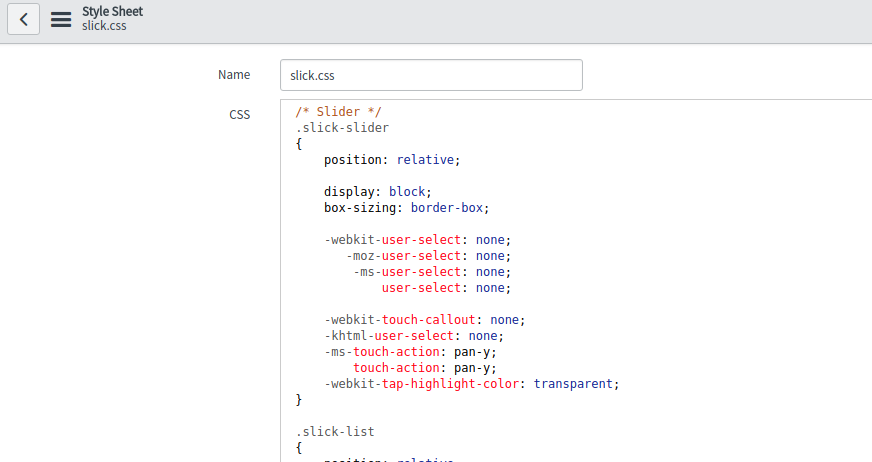Image resolution: width=872 pixels, height=462 pixels.
Task: Click the -webkit-user-select: none line
Action: [x=417, y=240]
